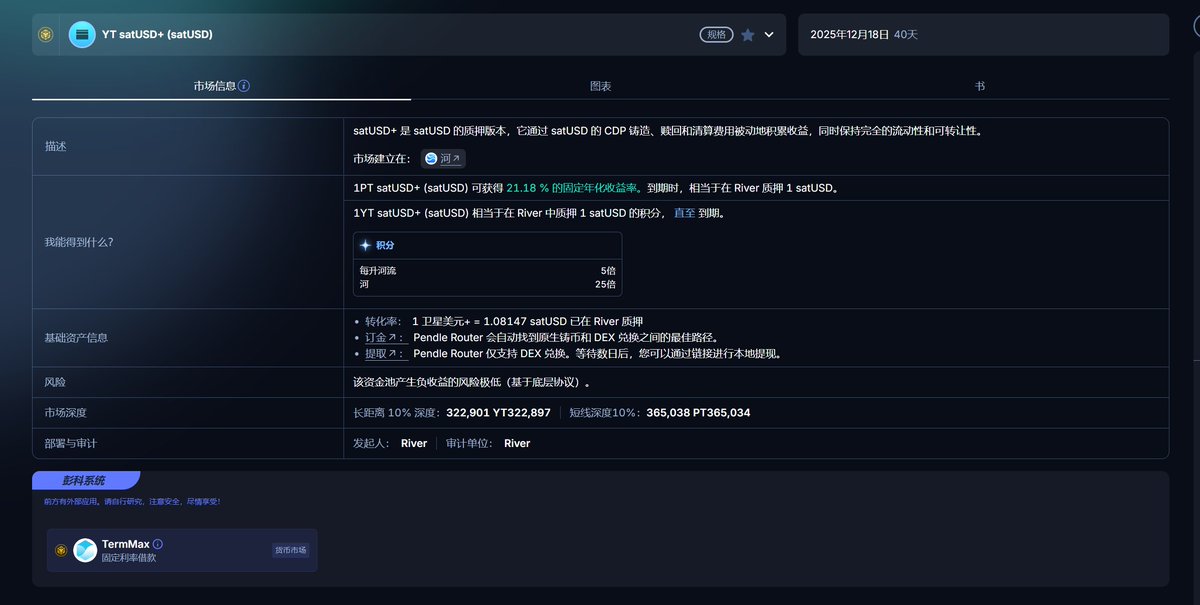Switch to the 市场信息 tab
Image resolution: width=1200 pixels, height=605 pixels.
(215, 86)
